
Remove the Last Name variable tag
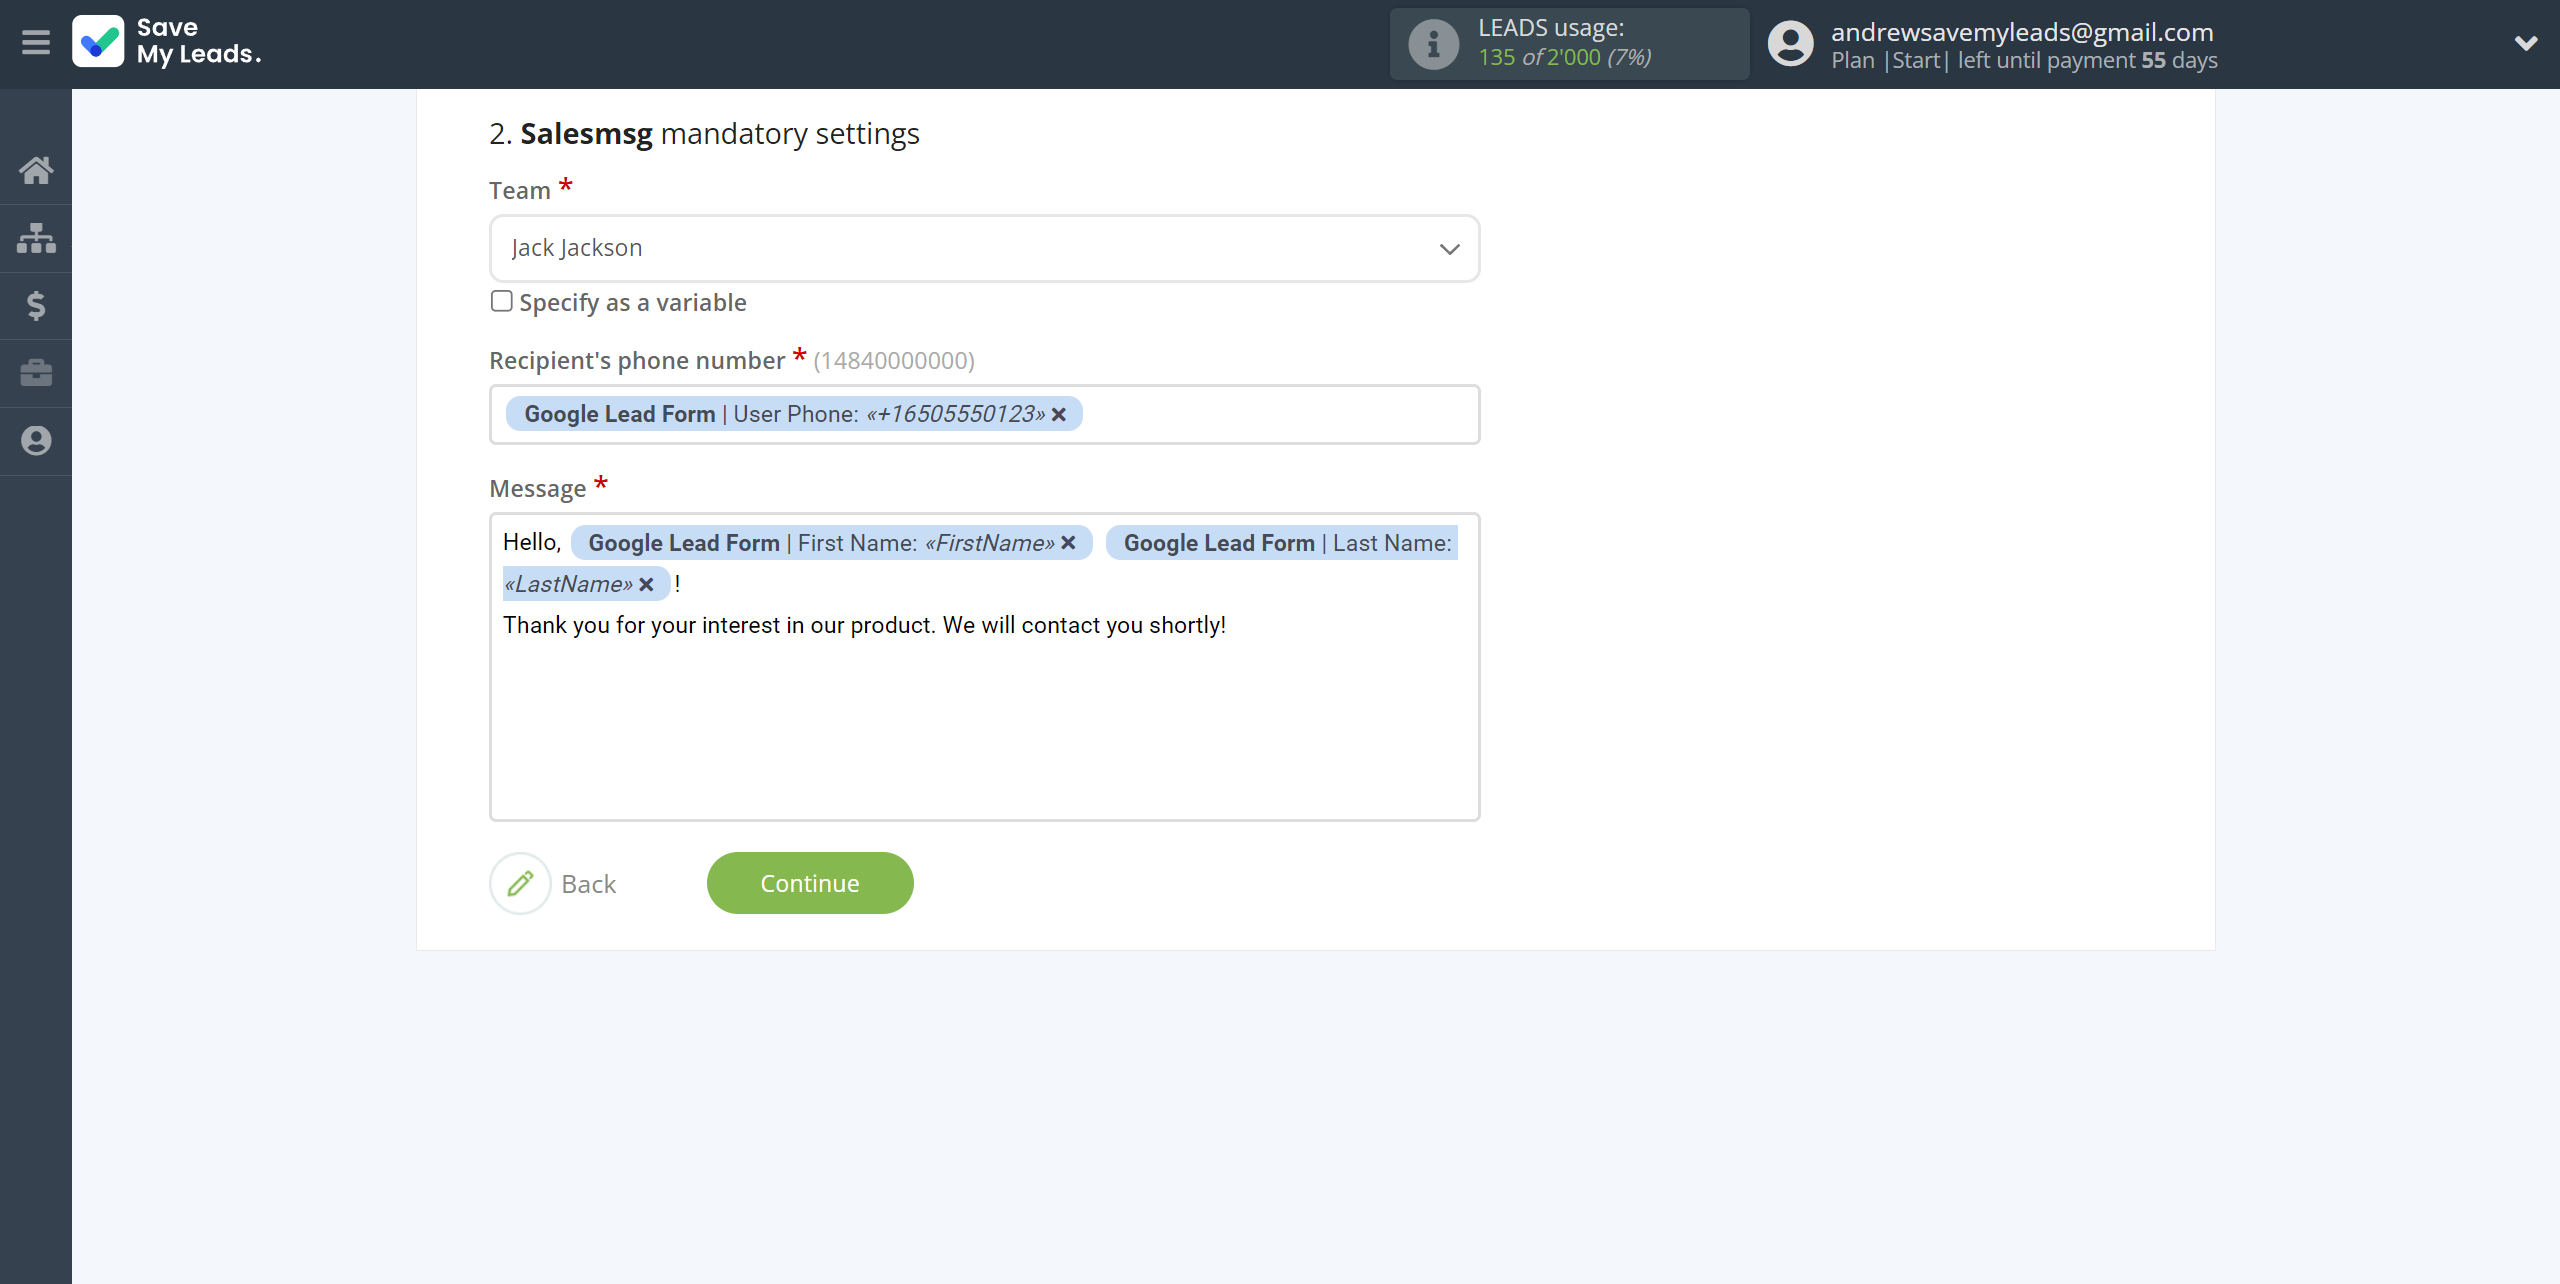[x=646, y=584]
